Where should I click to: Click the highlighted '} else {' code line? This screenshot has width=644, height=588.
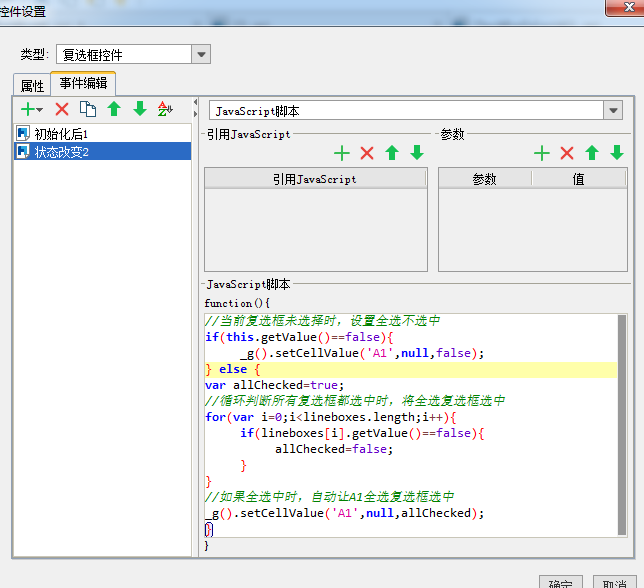411,370
